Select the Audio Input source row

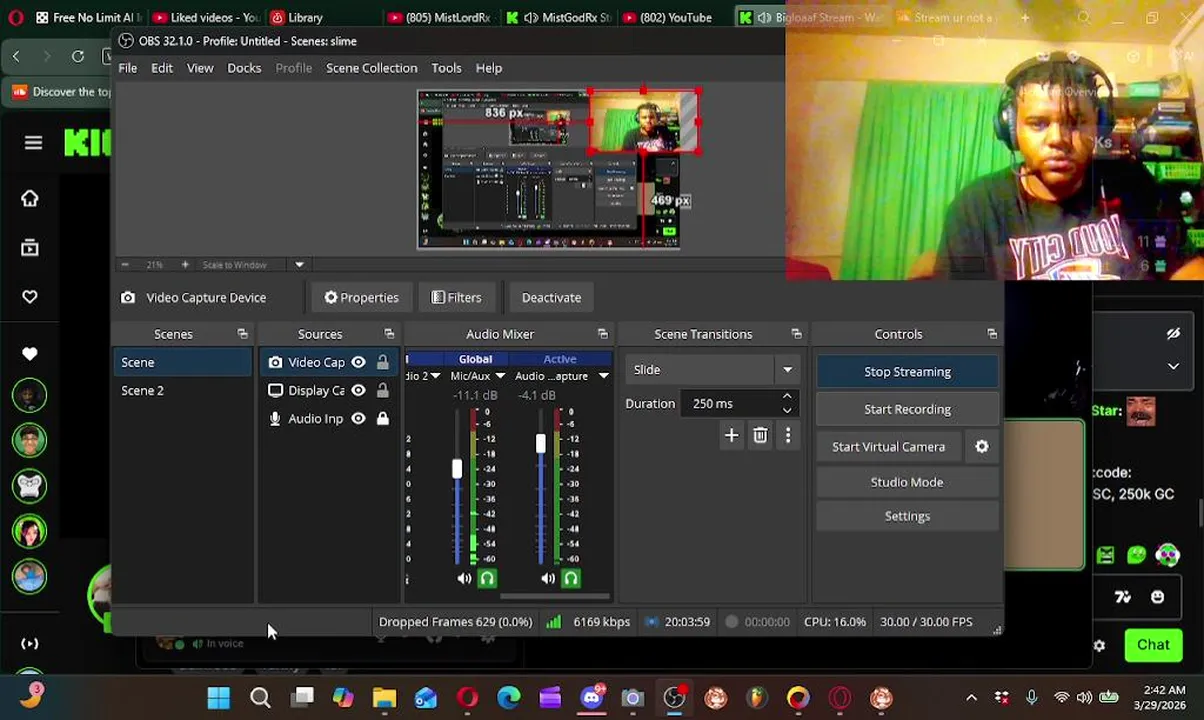click(329, 418)
